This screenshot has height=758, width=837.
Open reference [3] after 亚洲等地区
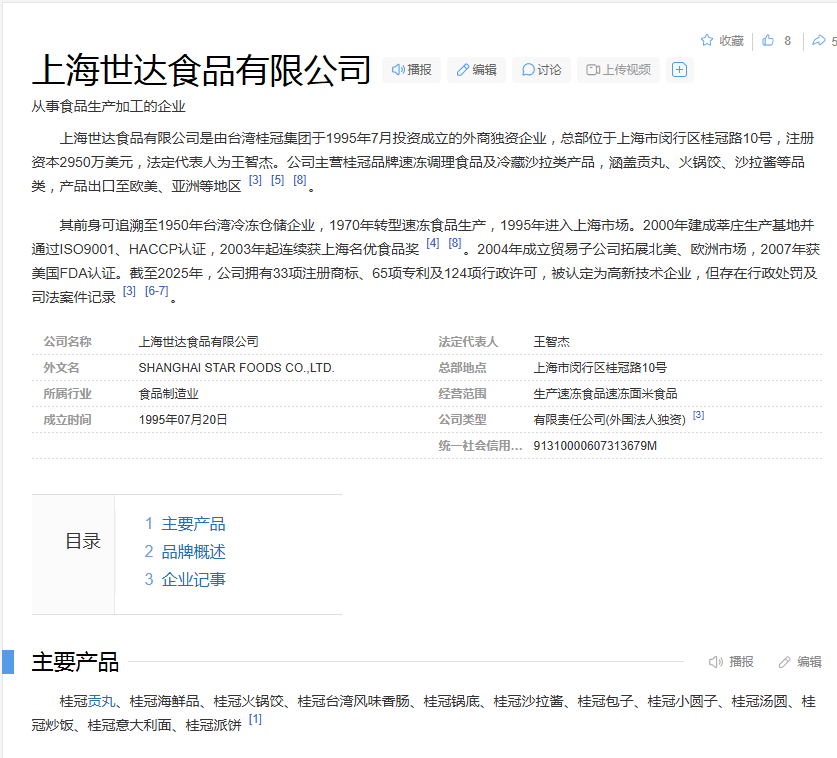255,180
